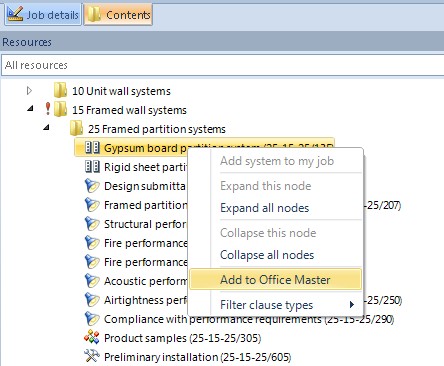Viewport: 444px width, 366px height.
Task: Click the Airtightness performance clause icon
Action: (92, 300)
